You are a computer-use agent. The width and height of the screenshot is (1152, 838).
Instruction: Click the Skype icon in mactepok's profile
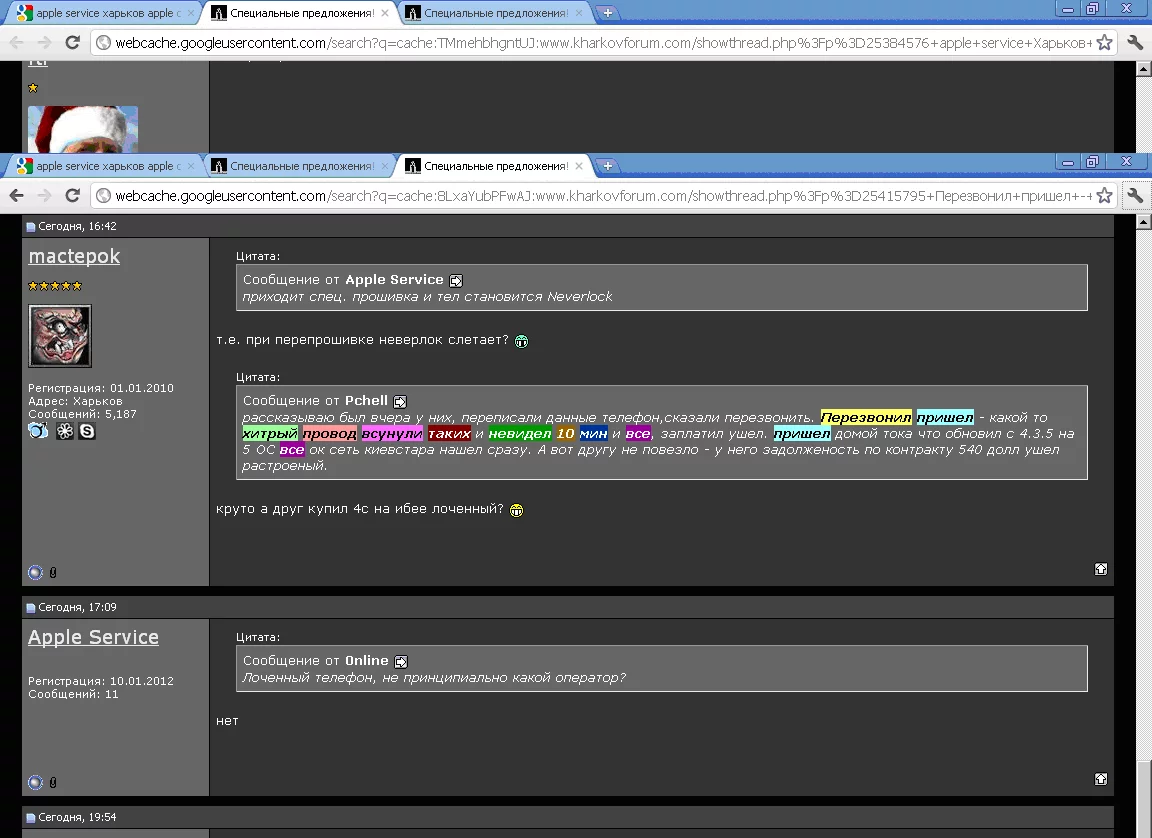(87, 431)
